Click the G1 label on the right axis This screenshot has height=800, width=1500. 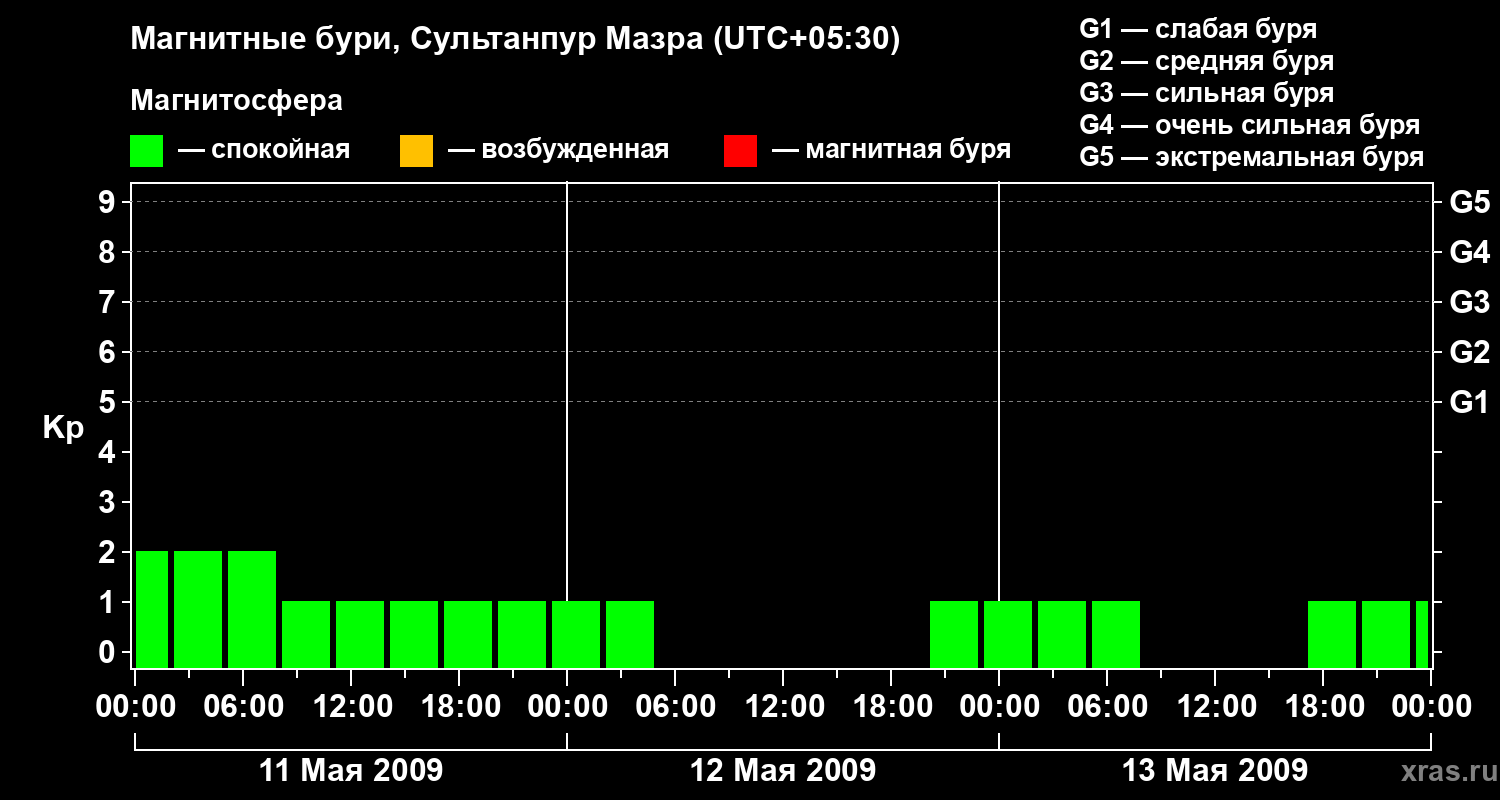(1469, 403)
